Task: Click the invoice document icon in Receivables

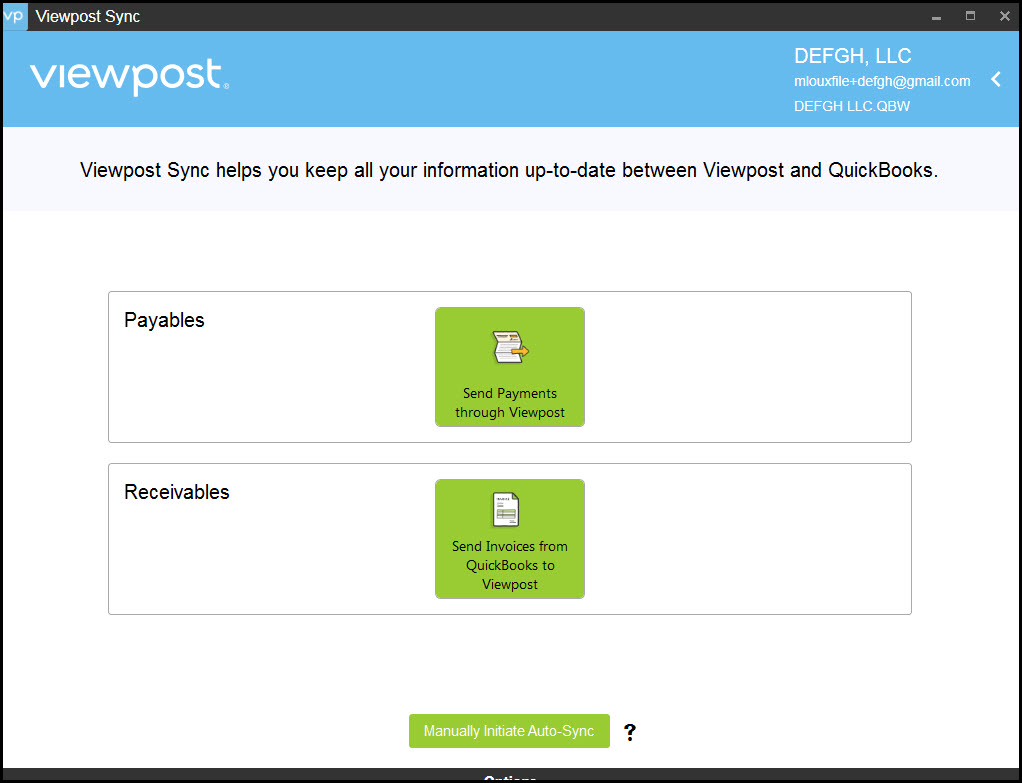Action: [x=506, y=510]
